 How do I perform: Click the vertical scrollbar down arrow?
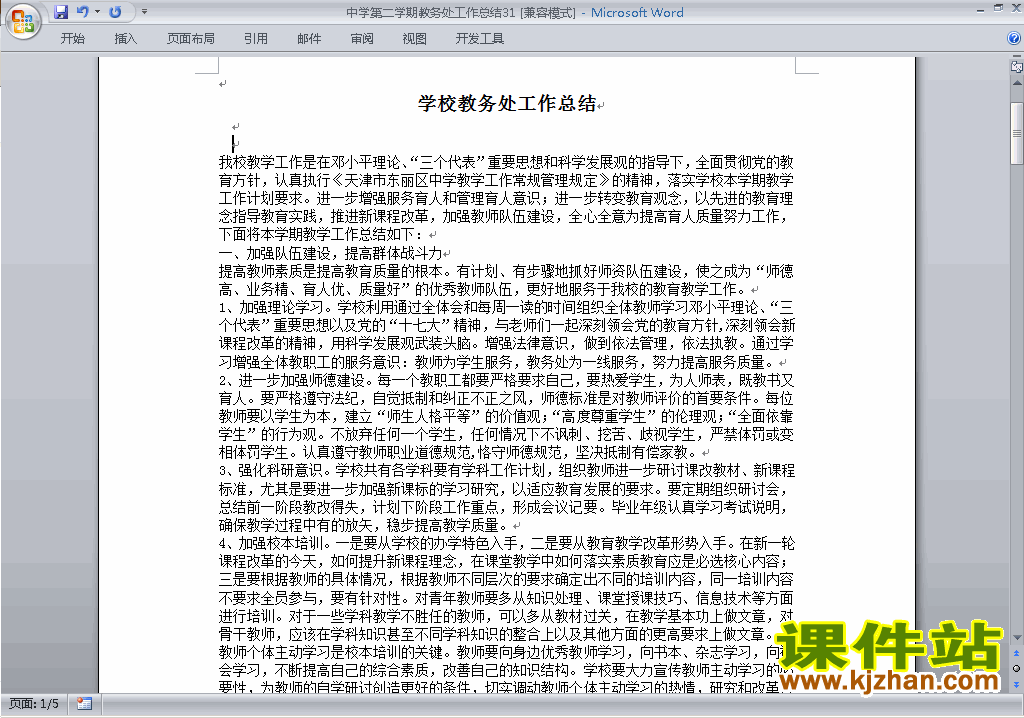(x=1017, y=638)
